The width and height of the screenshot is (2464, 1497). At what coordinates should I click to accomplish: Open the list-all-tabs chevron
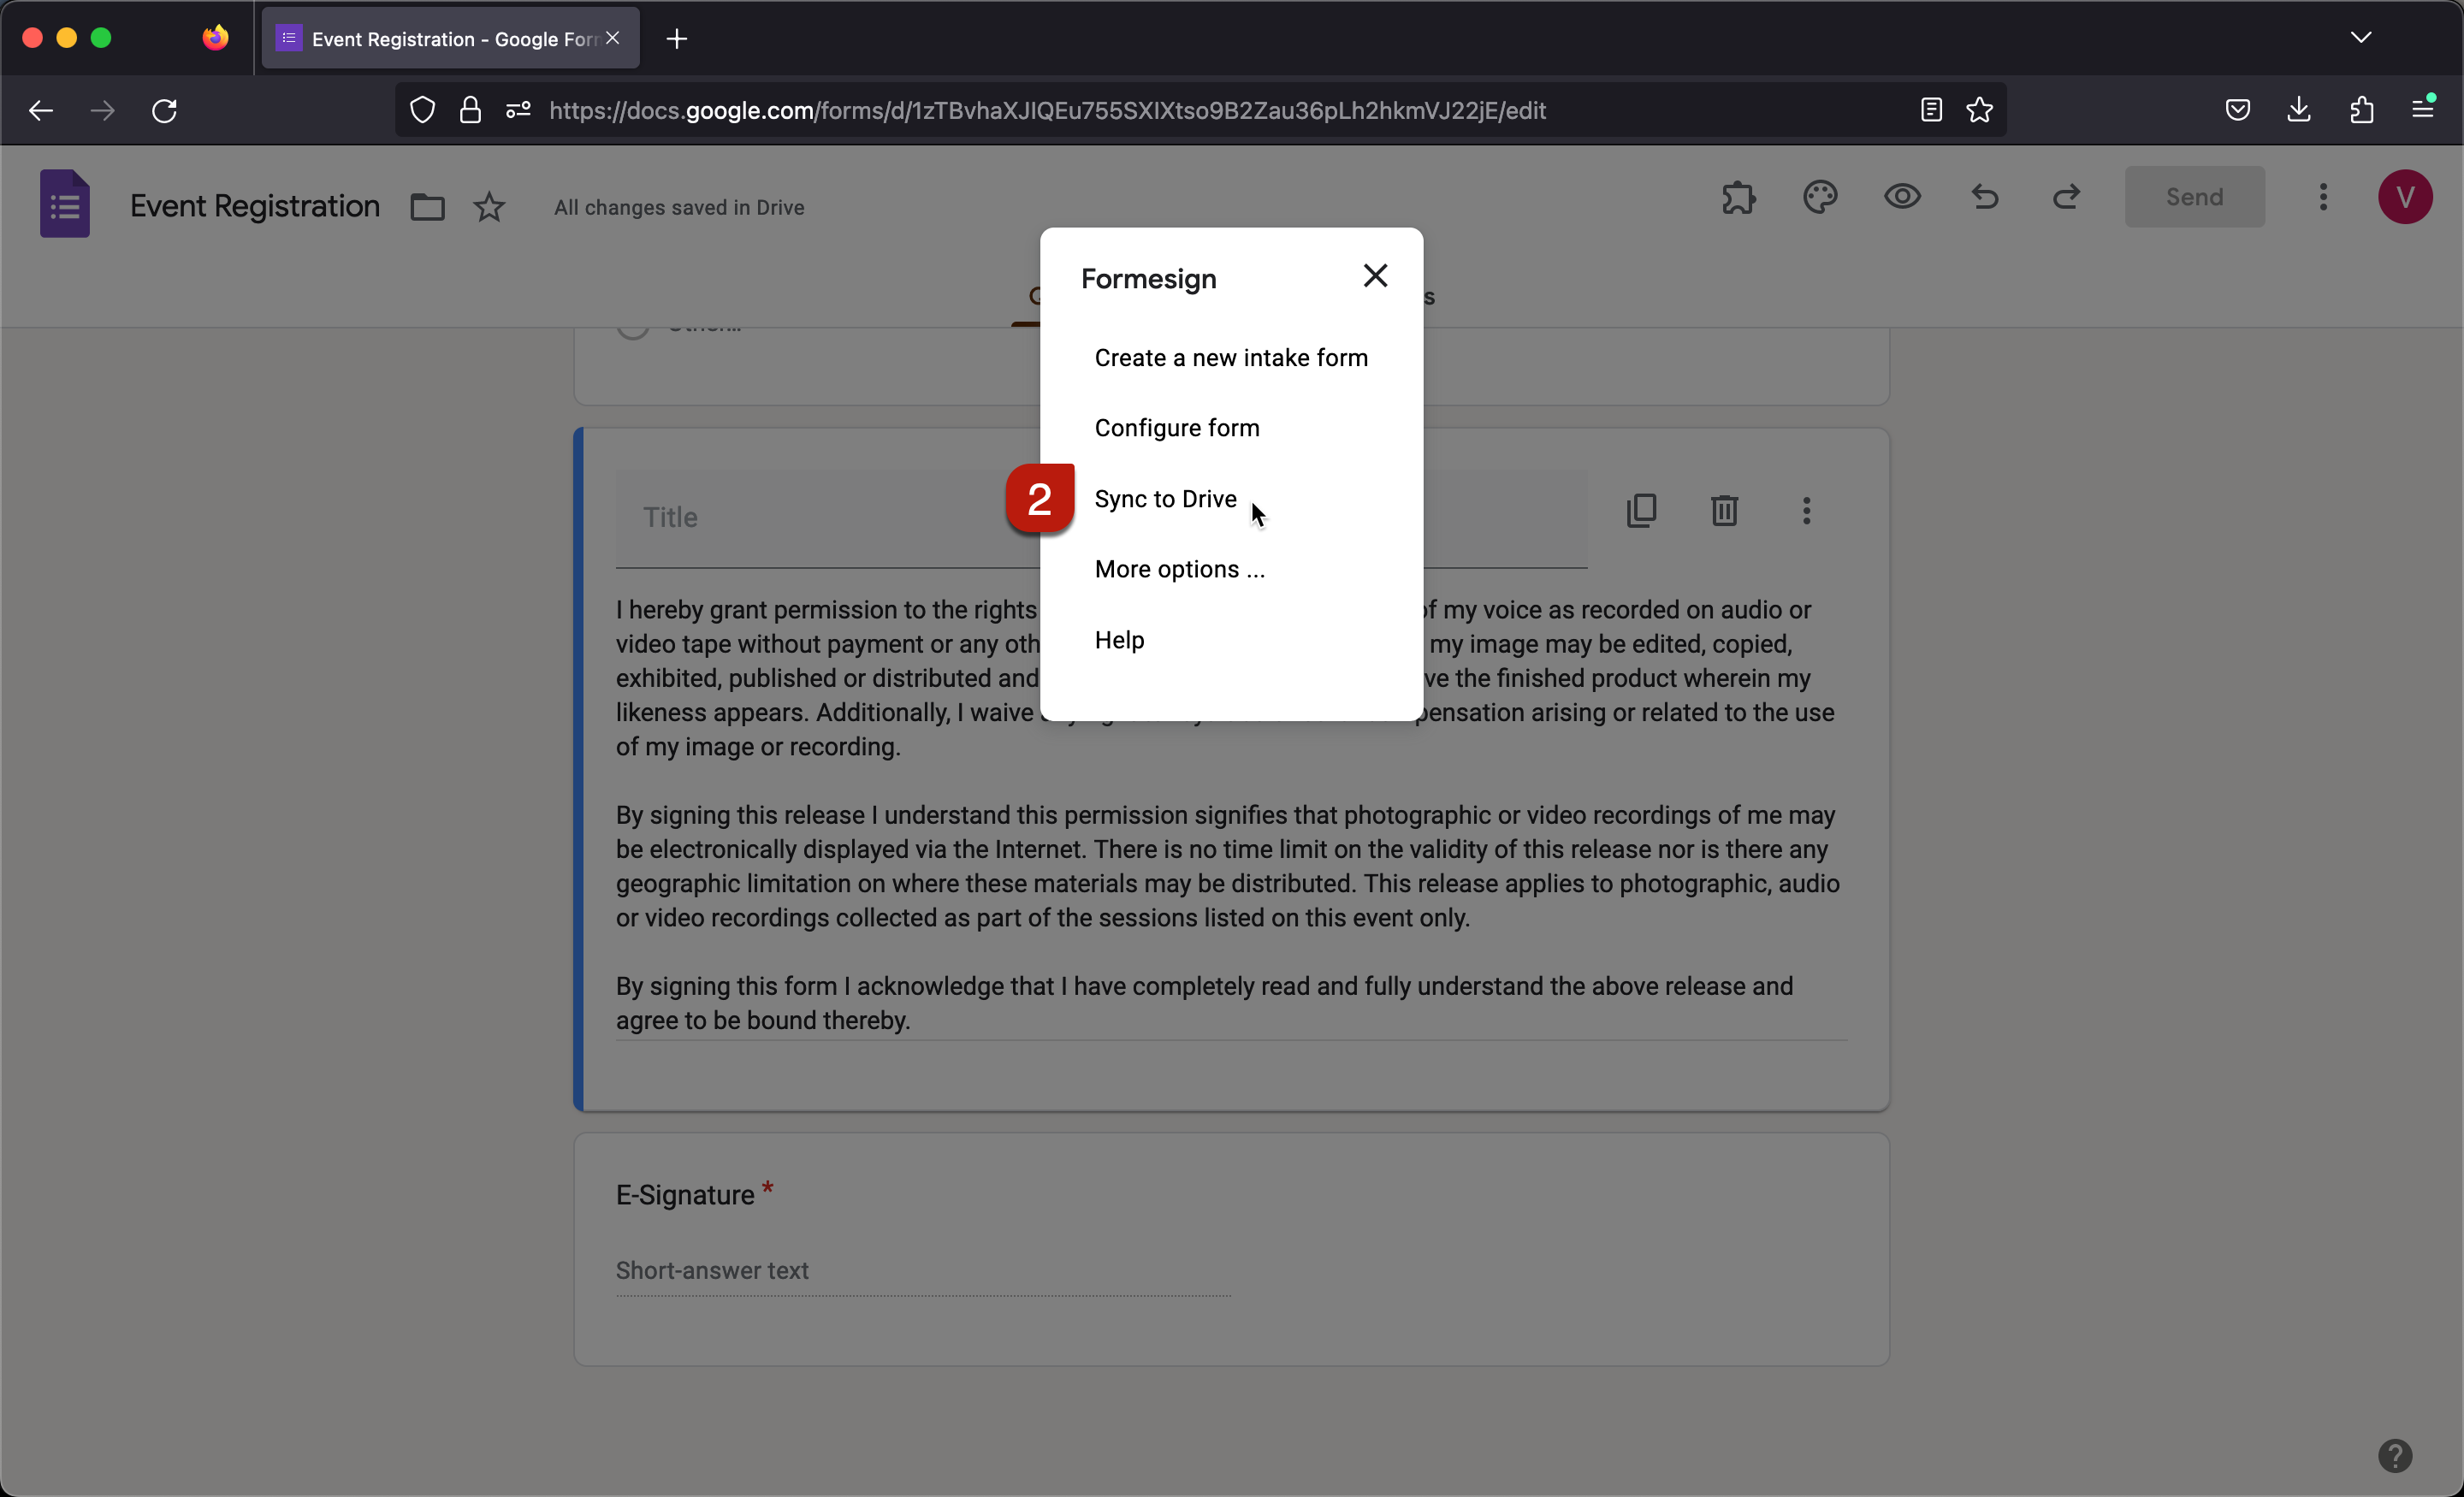pyautogui.click(x=2362, y=37)
